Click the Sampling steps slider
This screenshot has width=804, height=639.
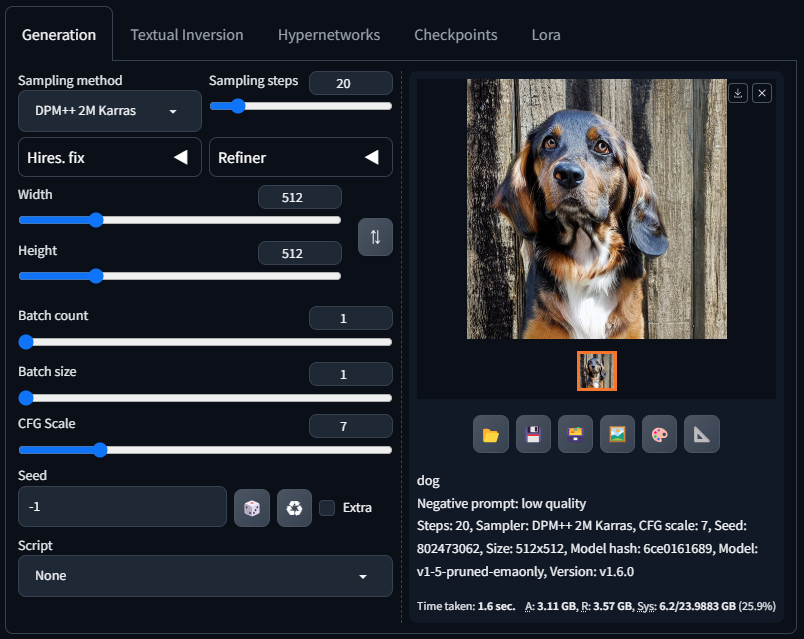pyautogui.click(x=301, y=106)
